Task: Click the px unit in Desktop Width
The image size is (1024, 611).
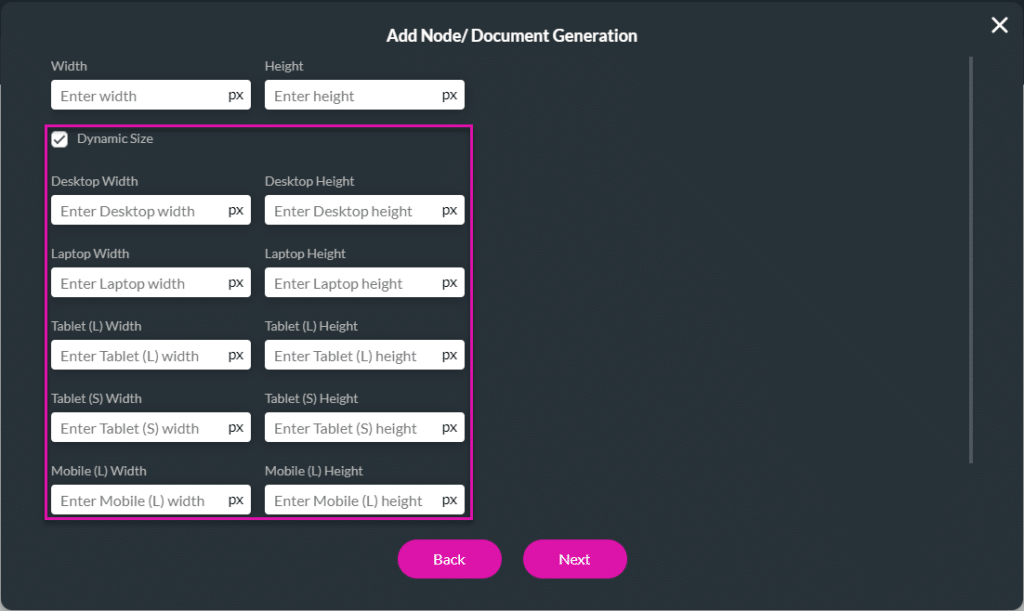Action: point(236,211)
